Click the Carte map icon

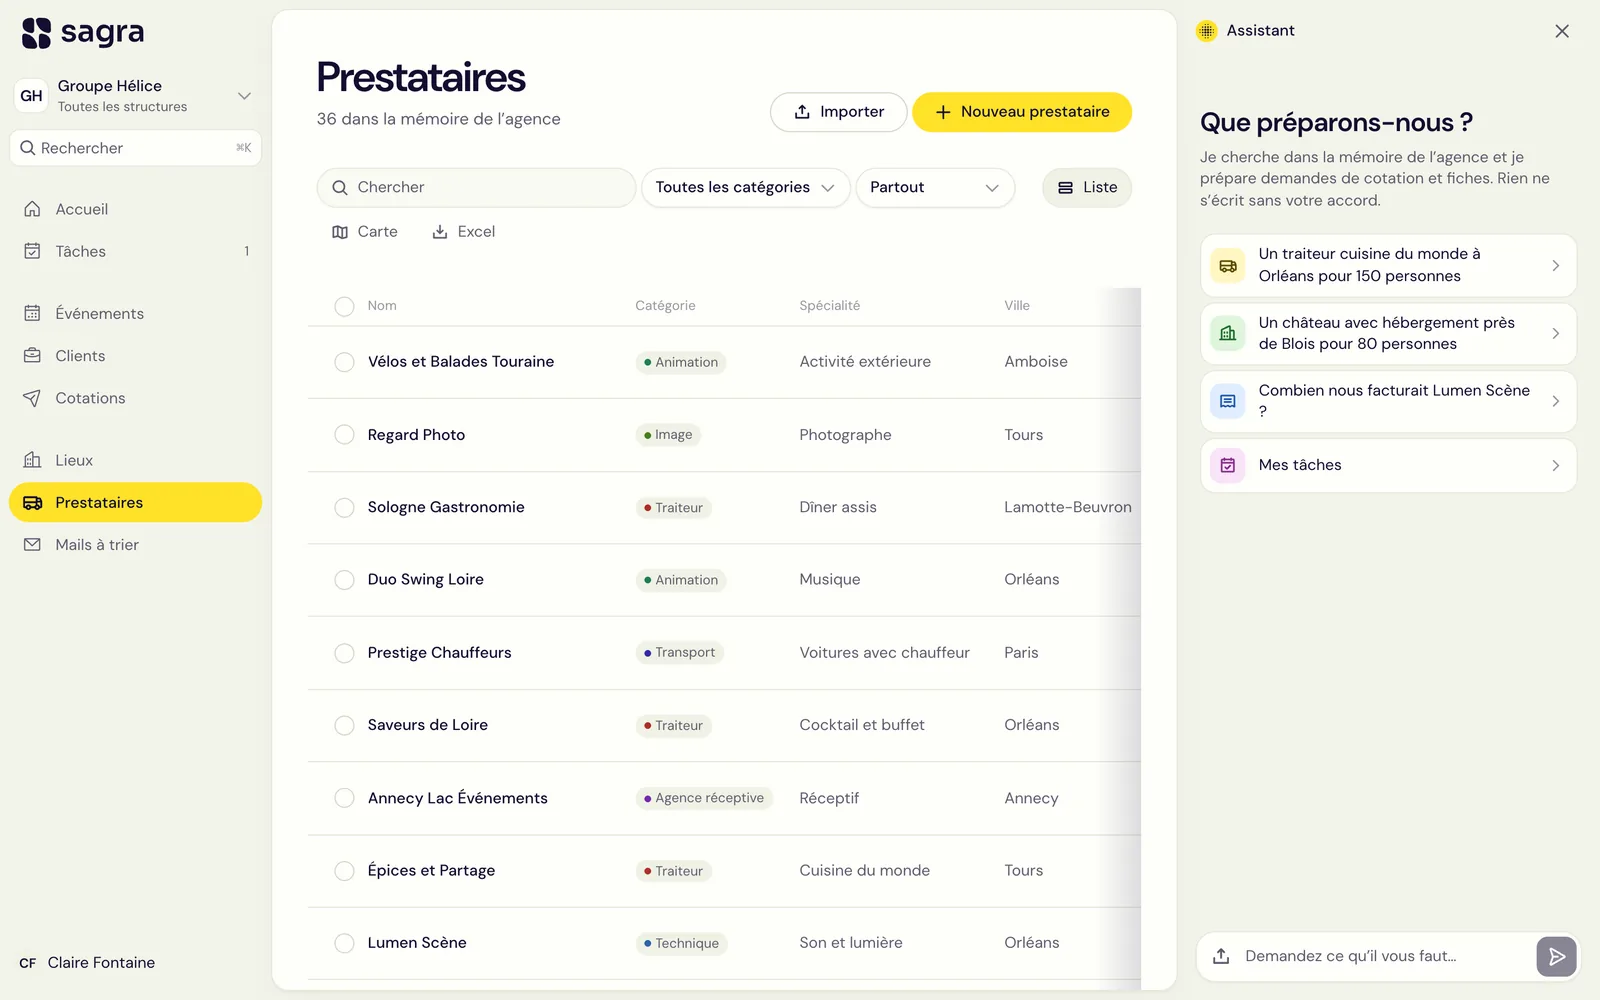[x=340, y=232]
